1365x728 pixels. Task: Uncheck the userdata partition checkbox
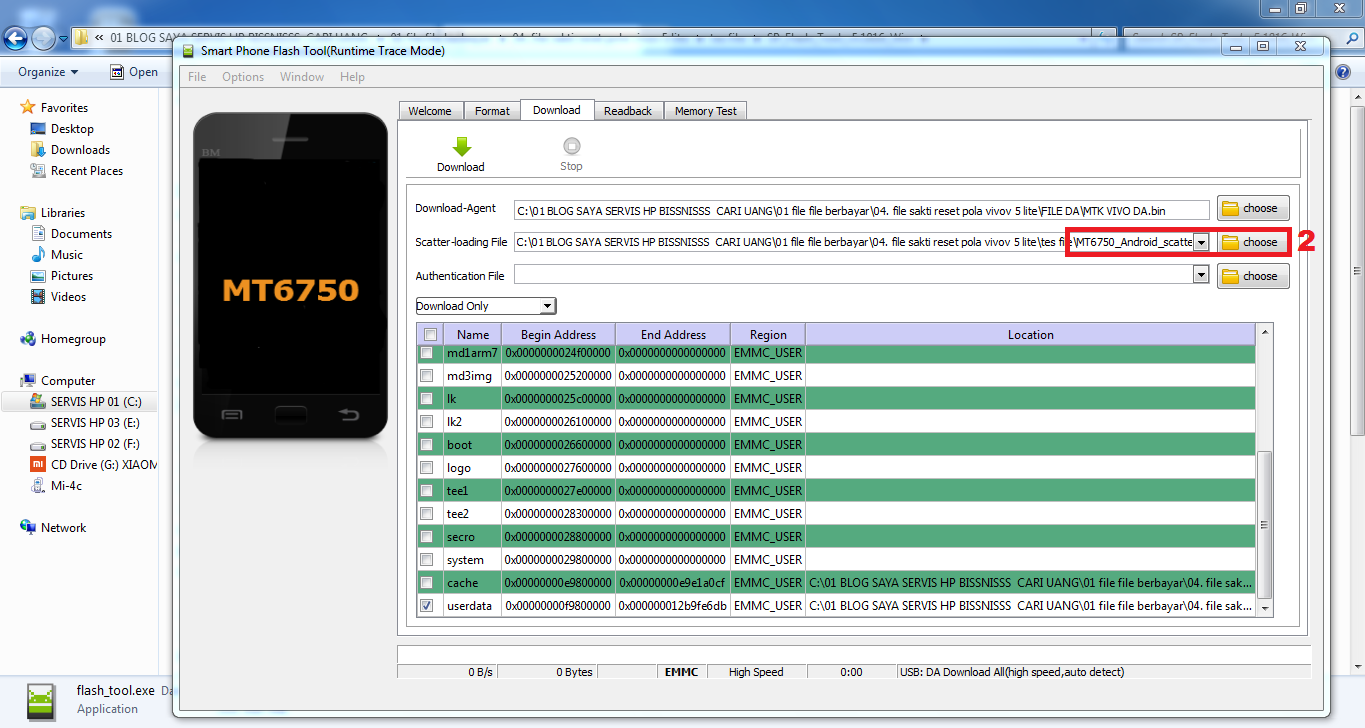pos(427,606)
